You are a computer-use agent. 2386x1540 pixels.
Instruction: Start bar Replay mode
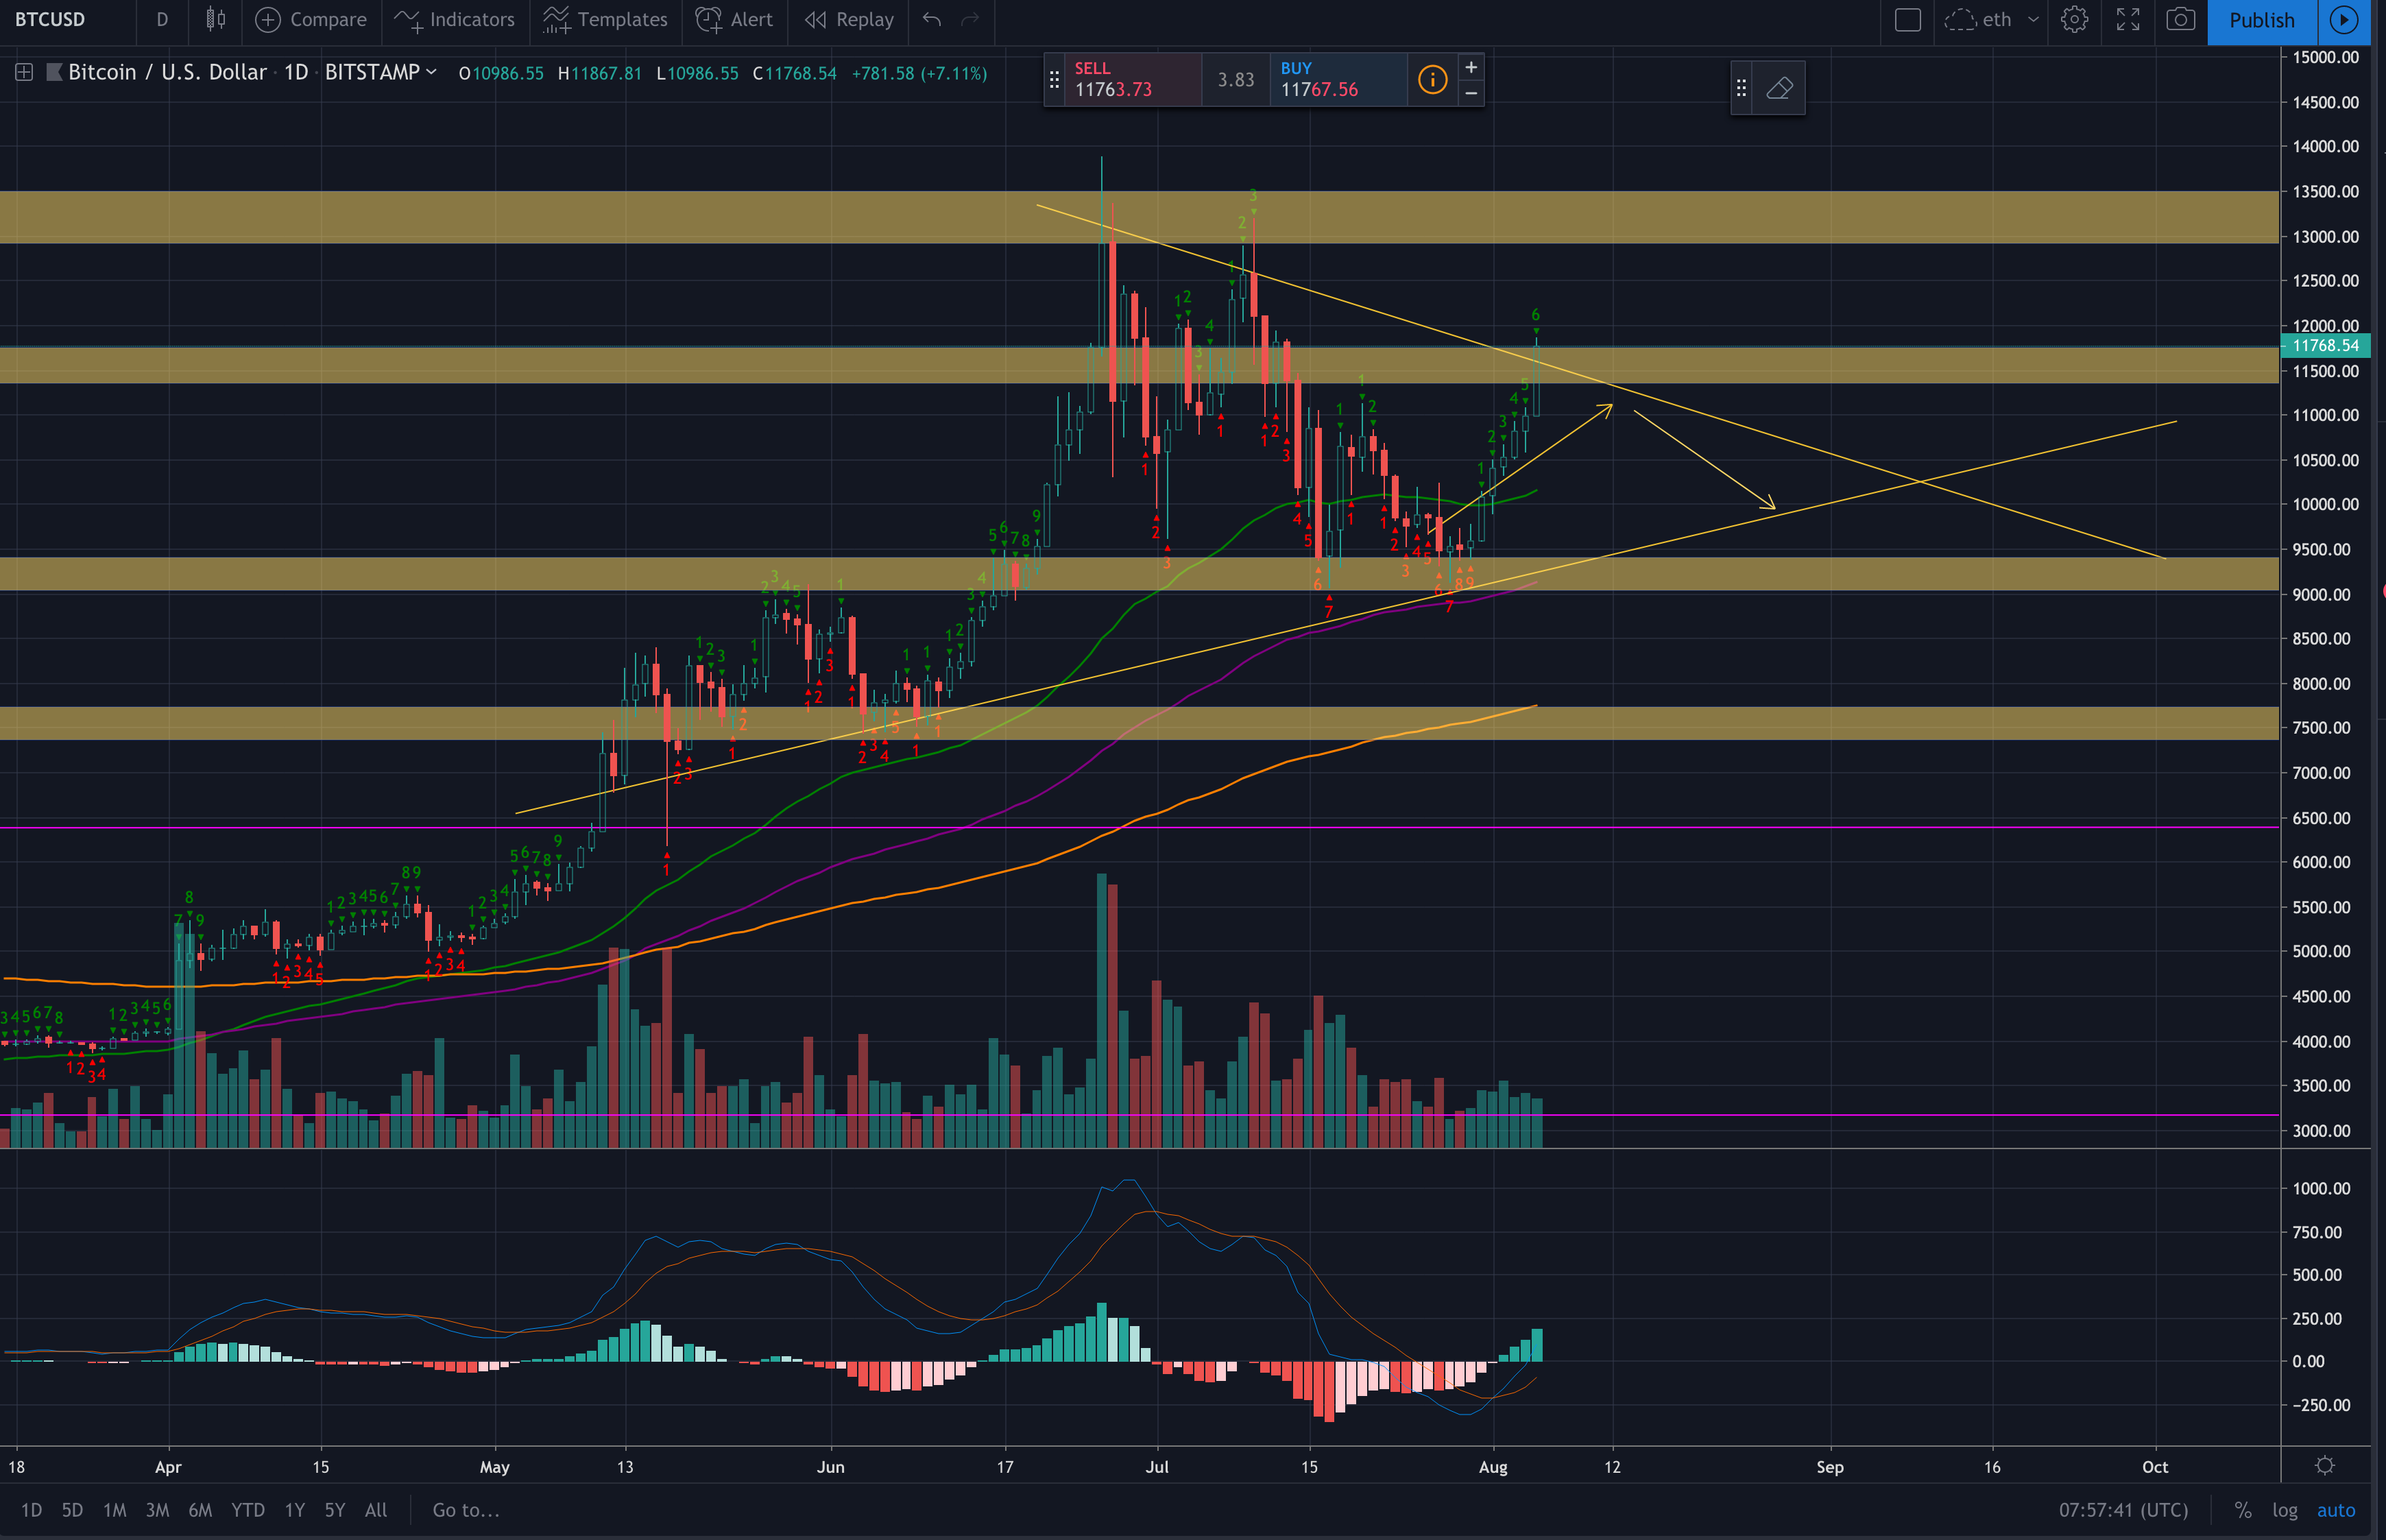click(x=850, y=19)
